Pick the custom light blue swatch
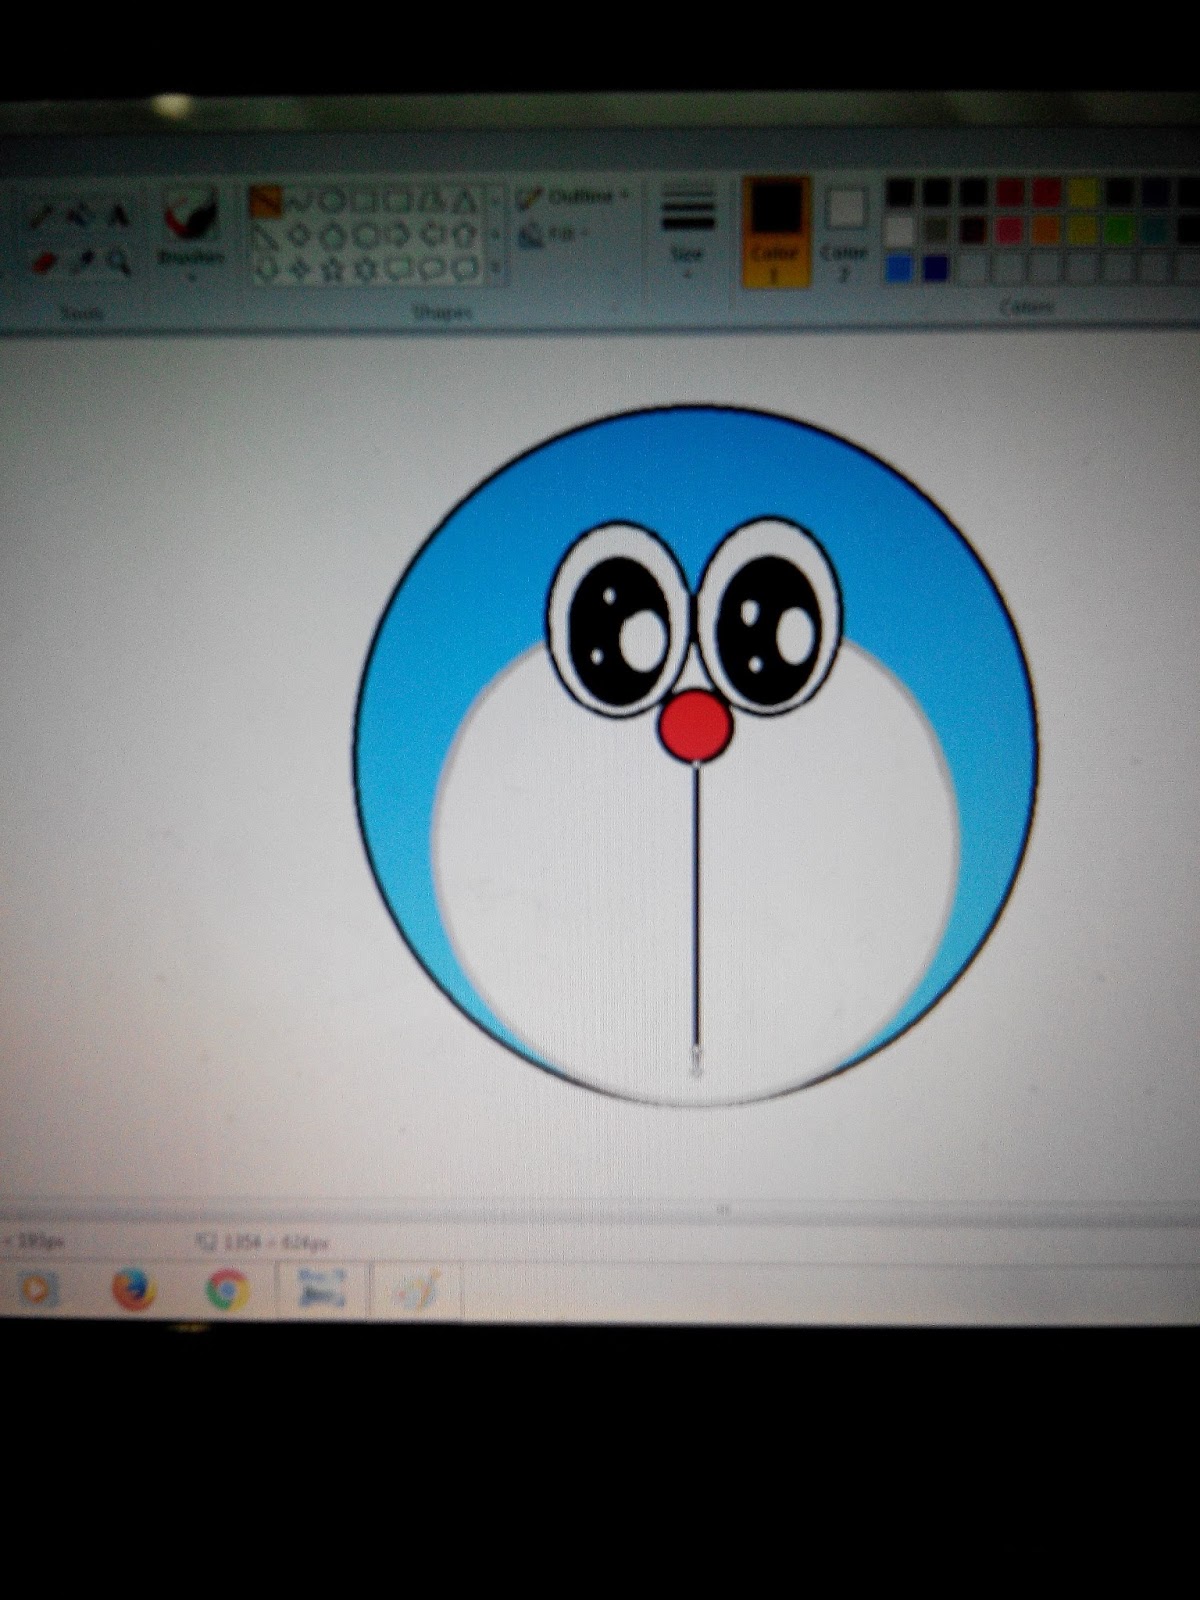The image size is (1200, 1600). 900,267
